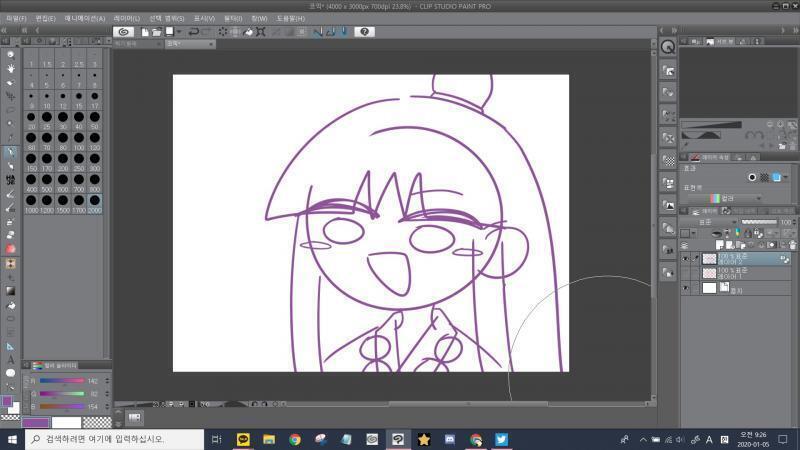The height and width of the screenshot is (450, 800).
Task: Toggle Snap to Ruler
Action: [318, 32]
